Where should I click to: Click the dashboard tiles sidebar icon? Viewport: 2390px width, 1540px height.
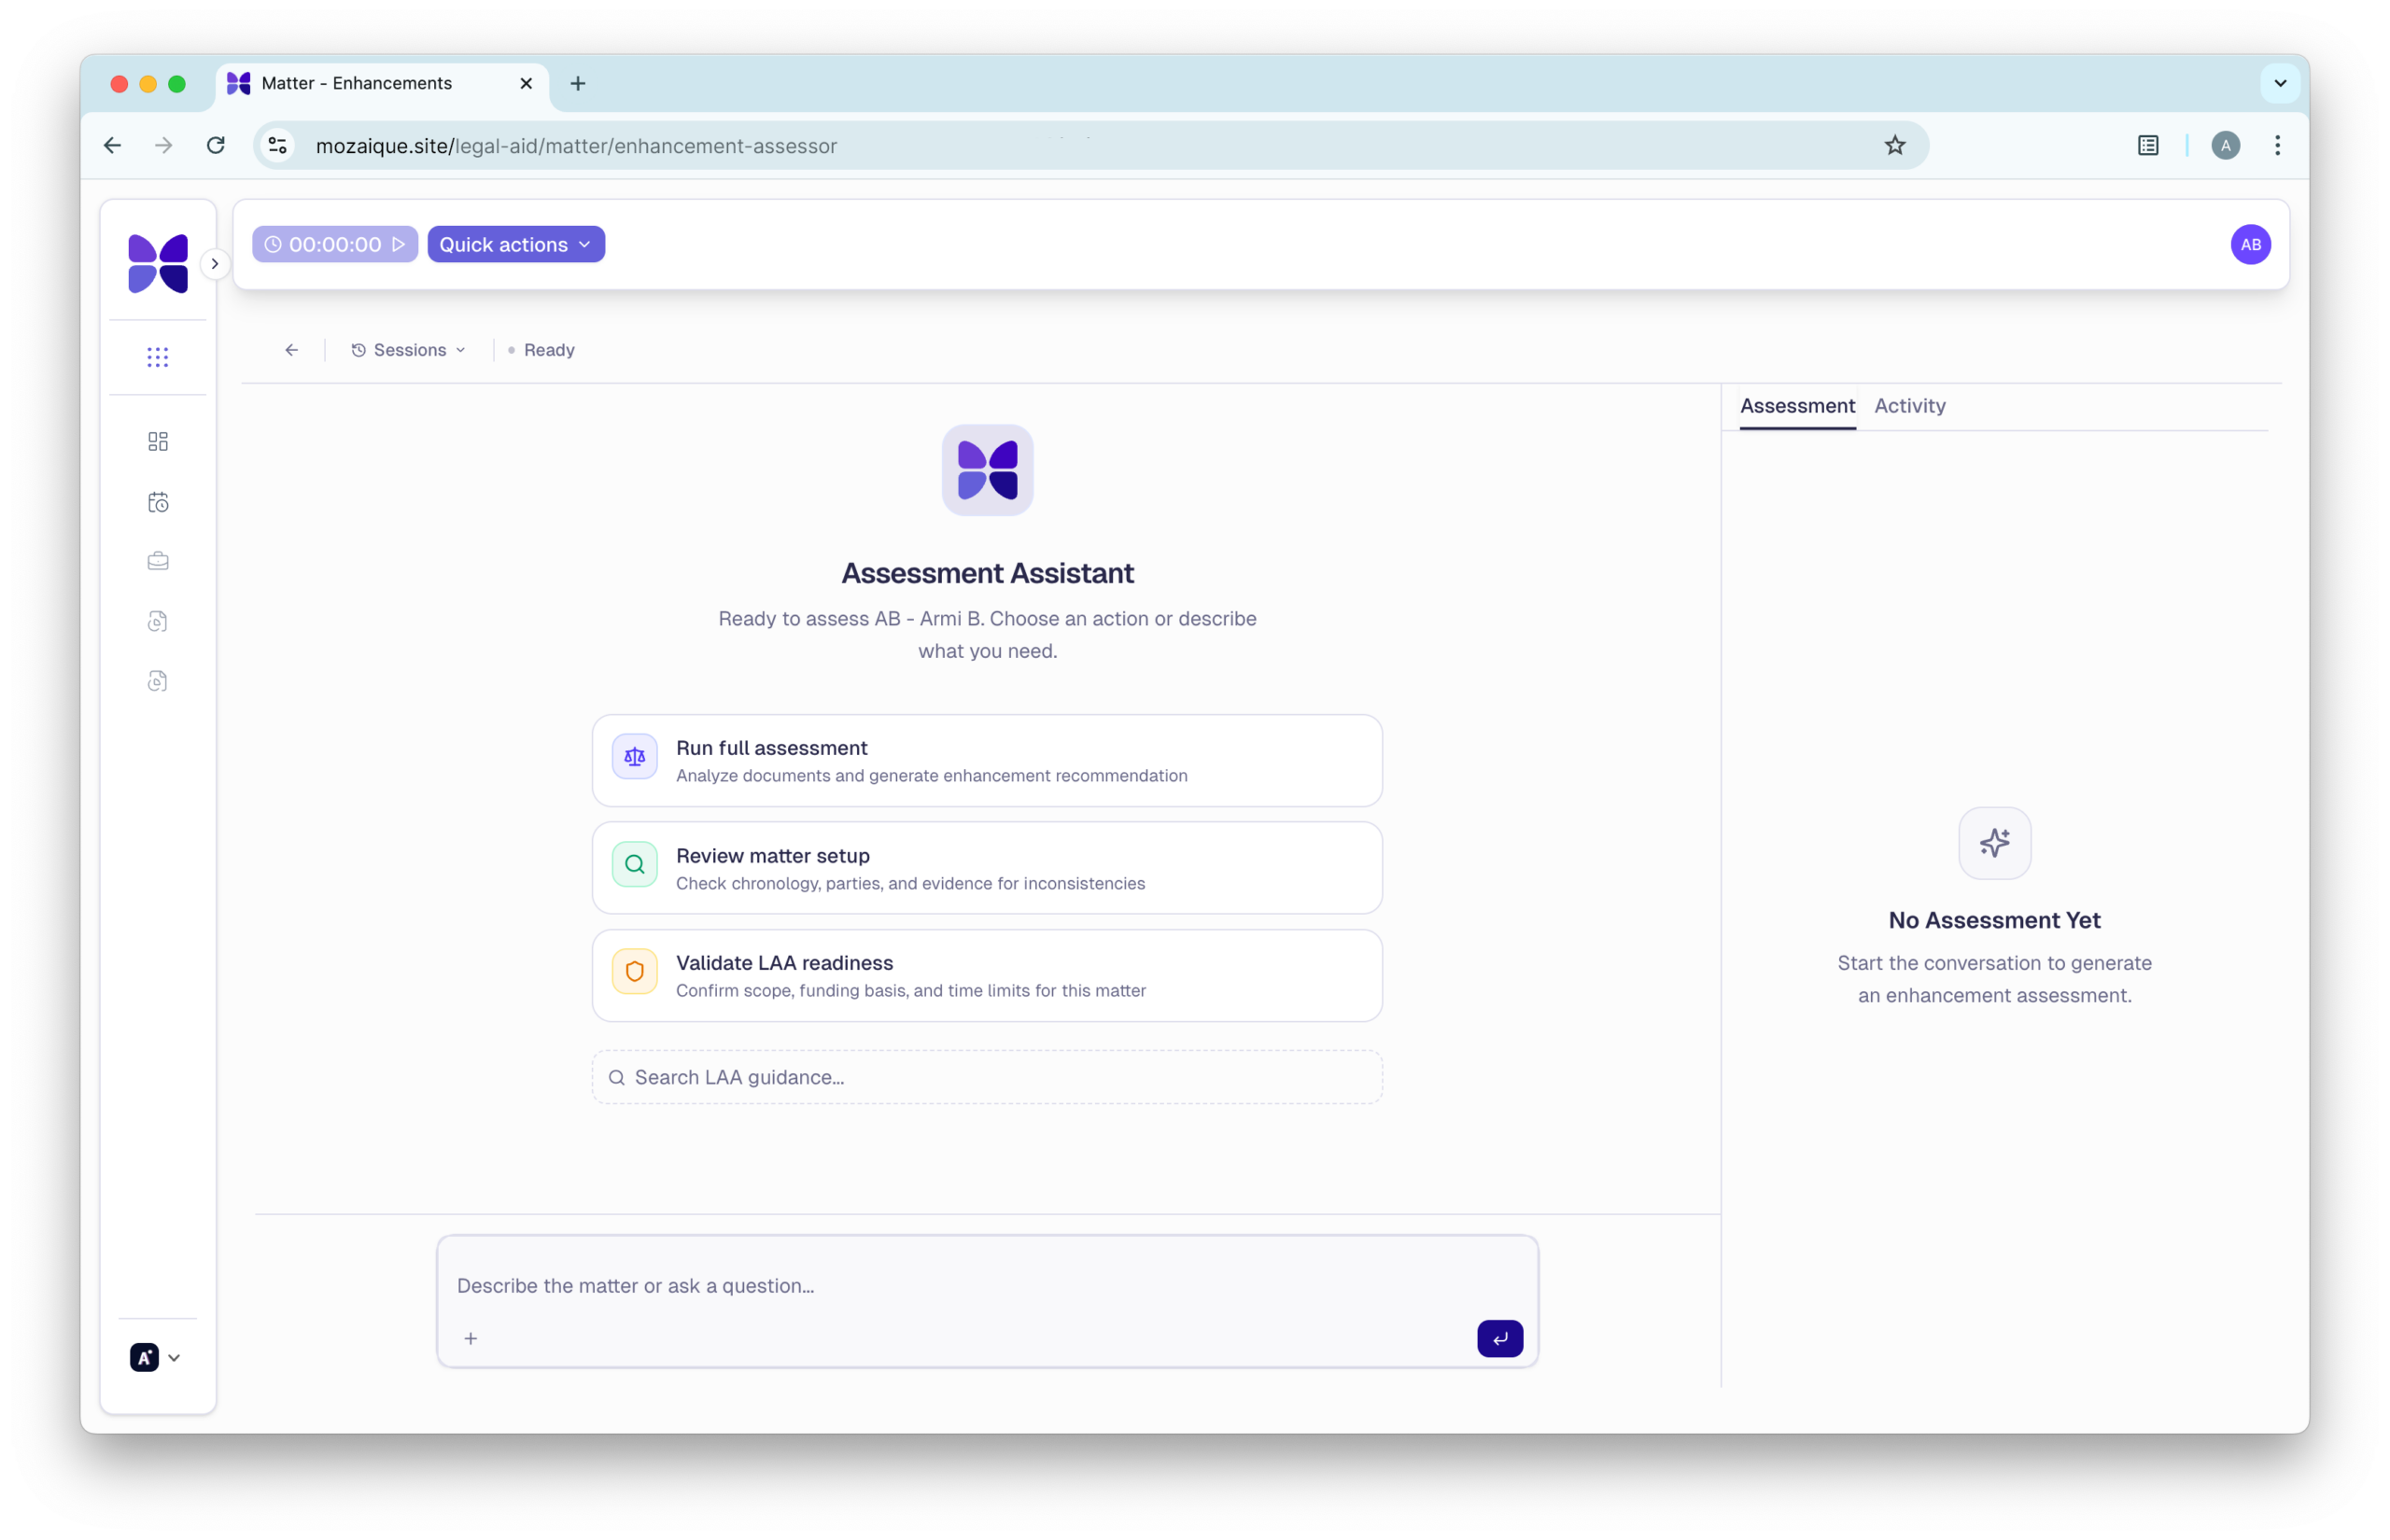[157, 441]
